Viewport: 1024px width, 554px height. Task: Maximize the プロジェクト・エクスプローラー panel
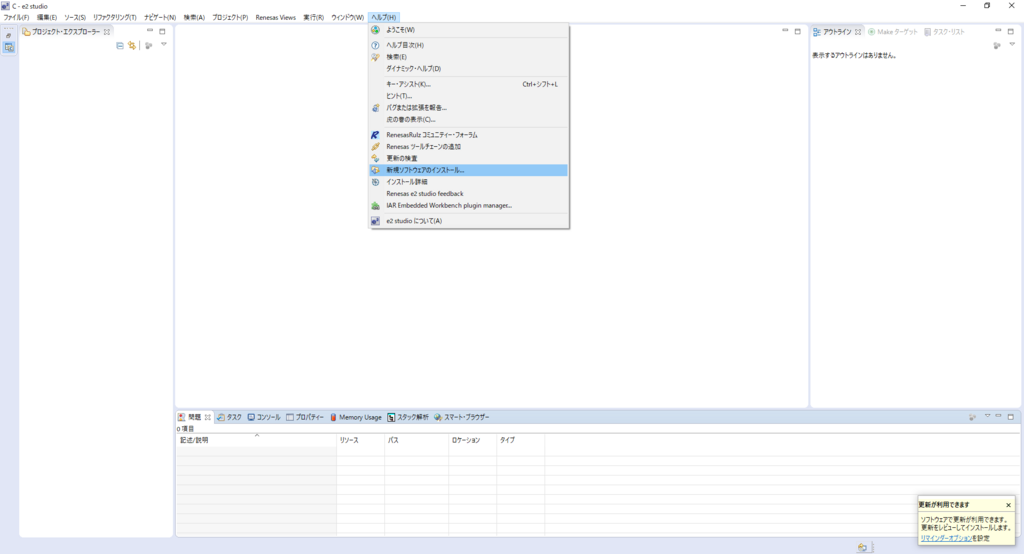(x=162, y=31)
